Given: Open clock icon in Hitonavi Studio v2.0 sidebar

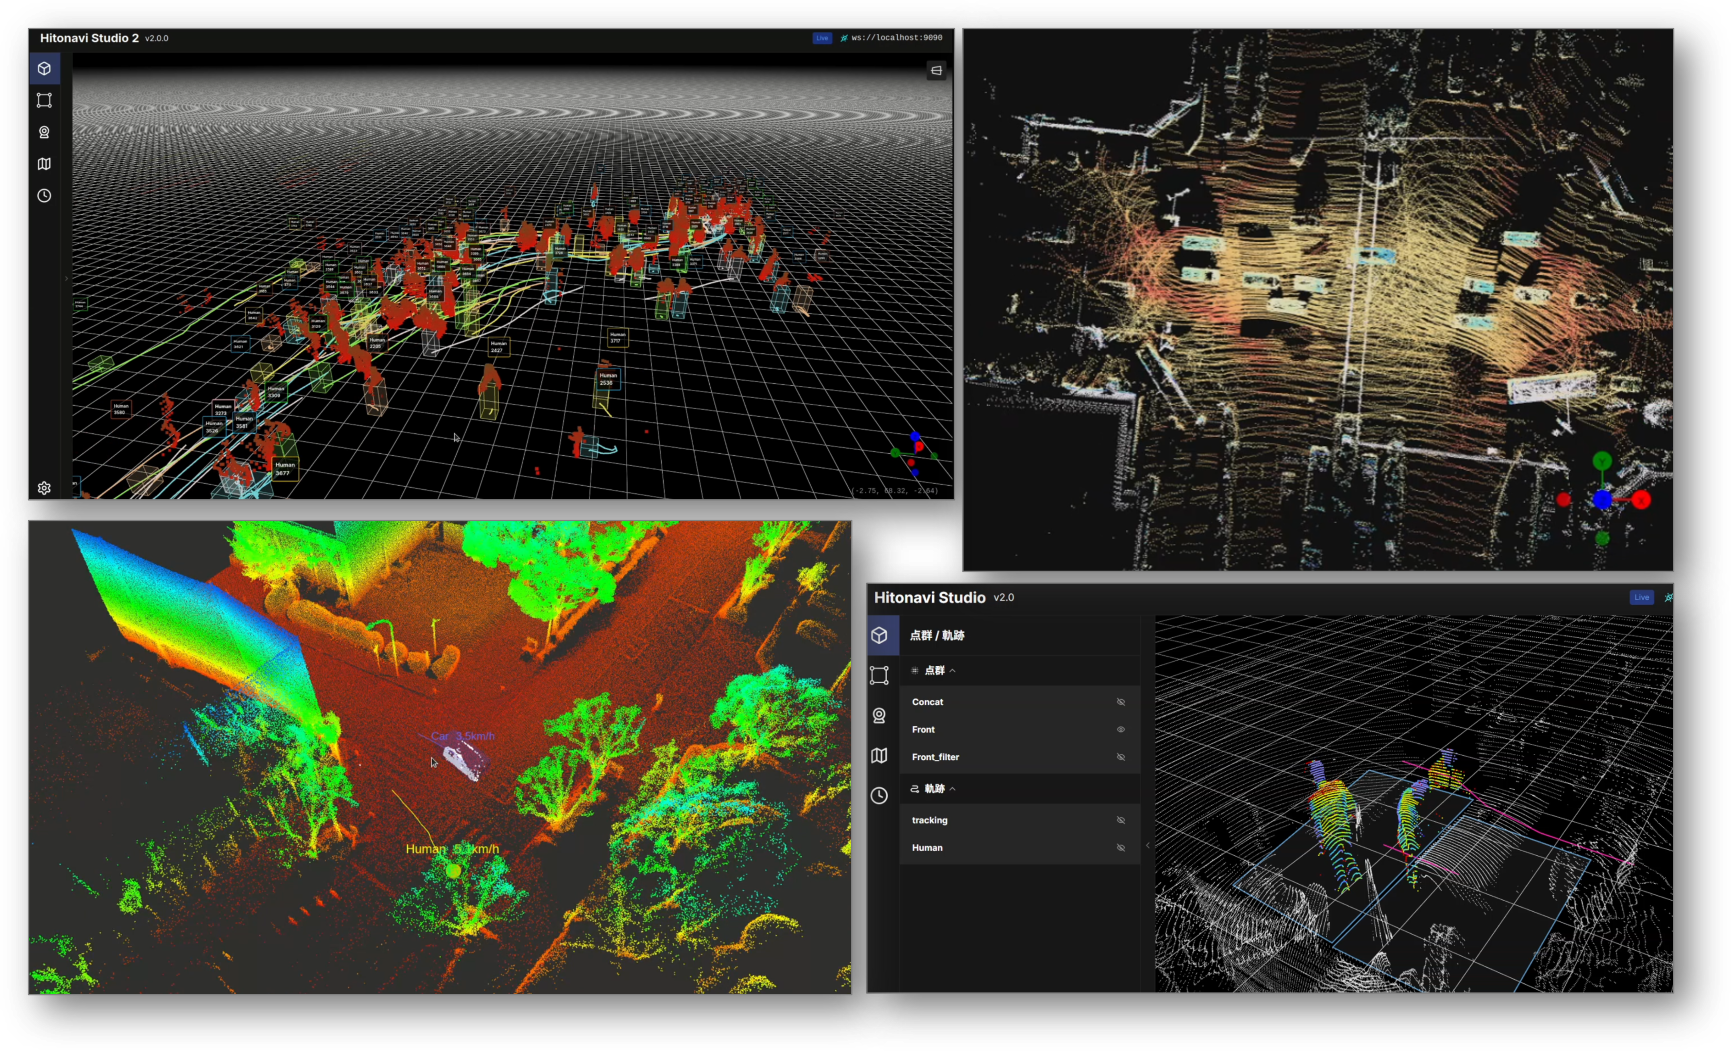Looking at the screenshot, I should pos(879,795).
